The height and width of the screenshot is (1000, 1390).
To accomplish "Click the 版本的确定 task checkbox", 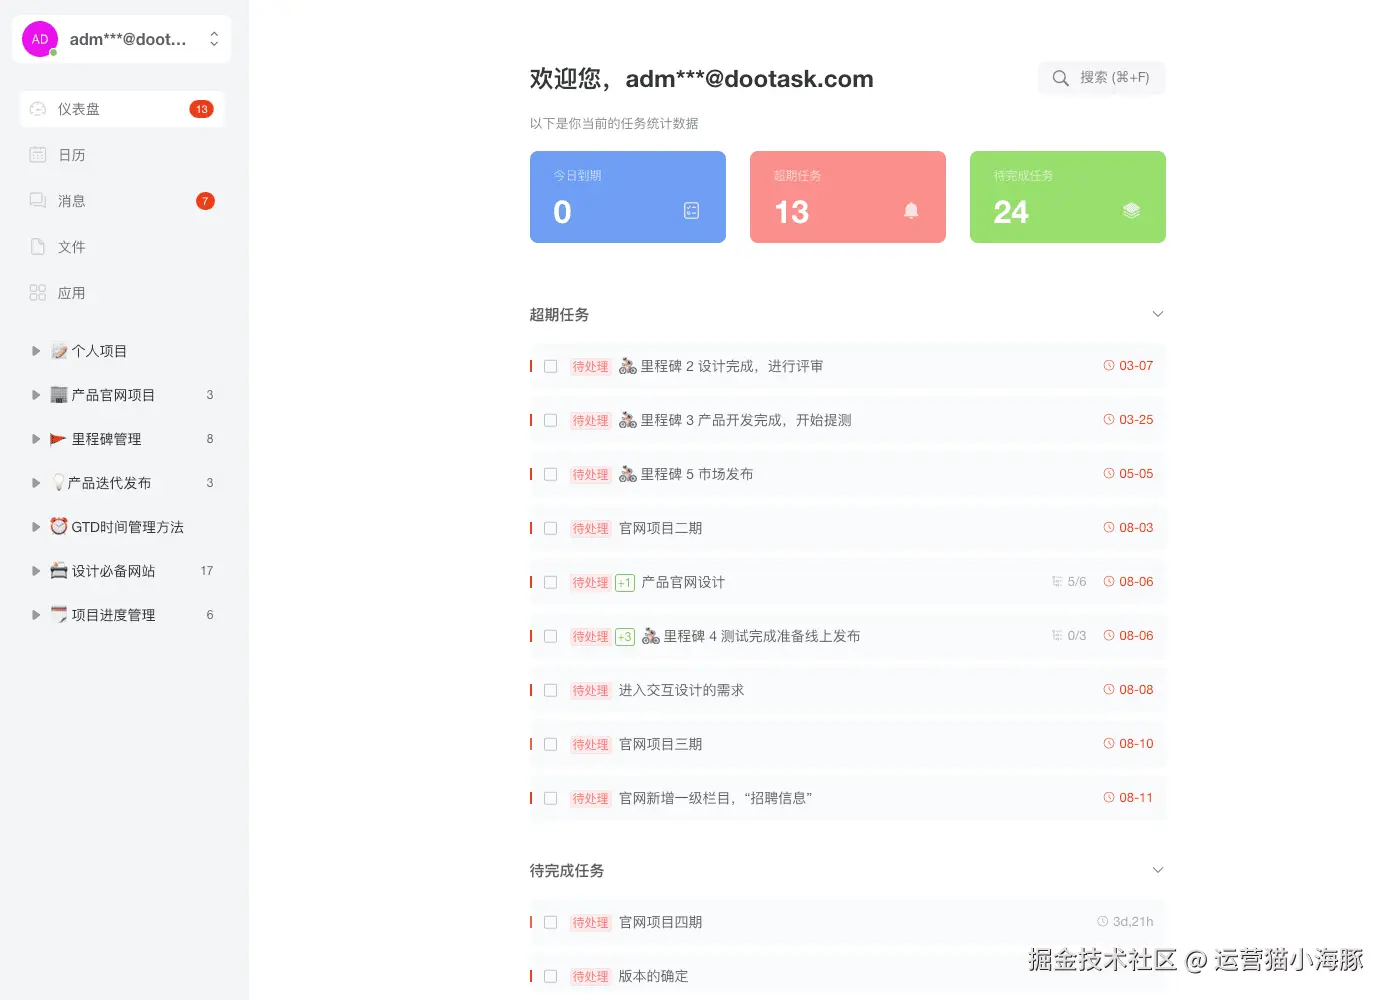I will [550, 976].
